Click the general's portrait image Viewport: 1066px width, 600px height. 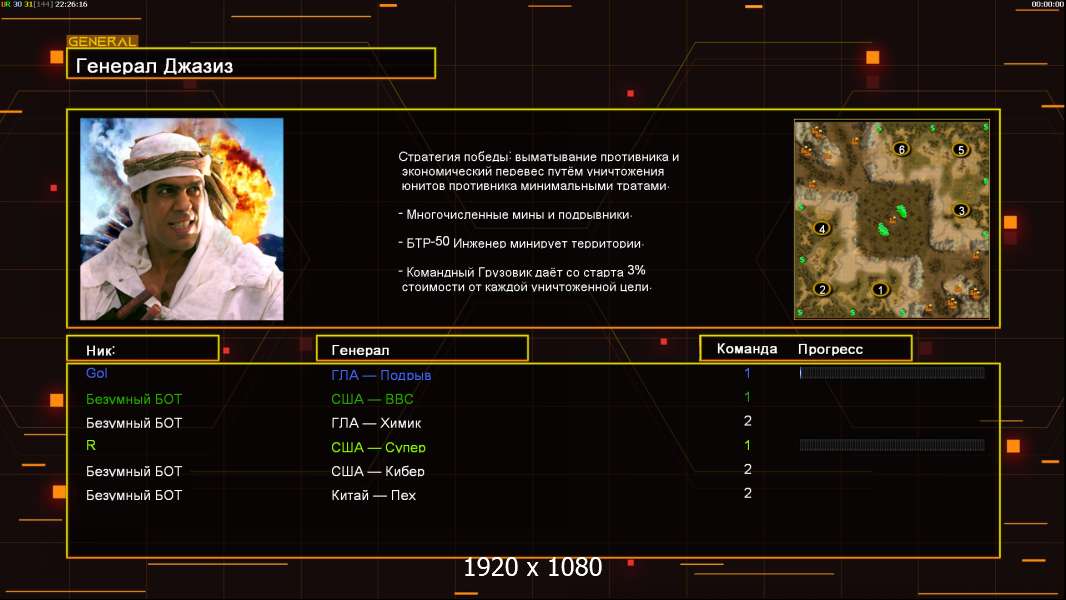[x=182, y=219]
